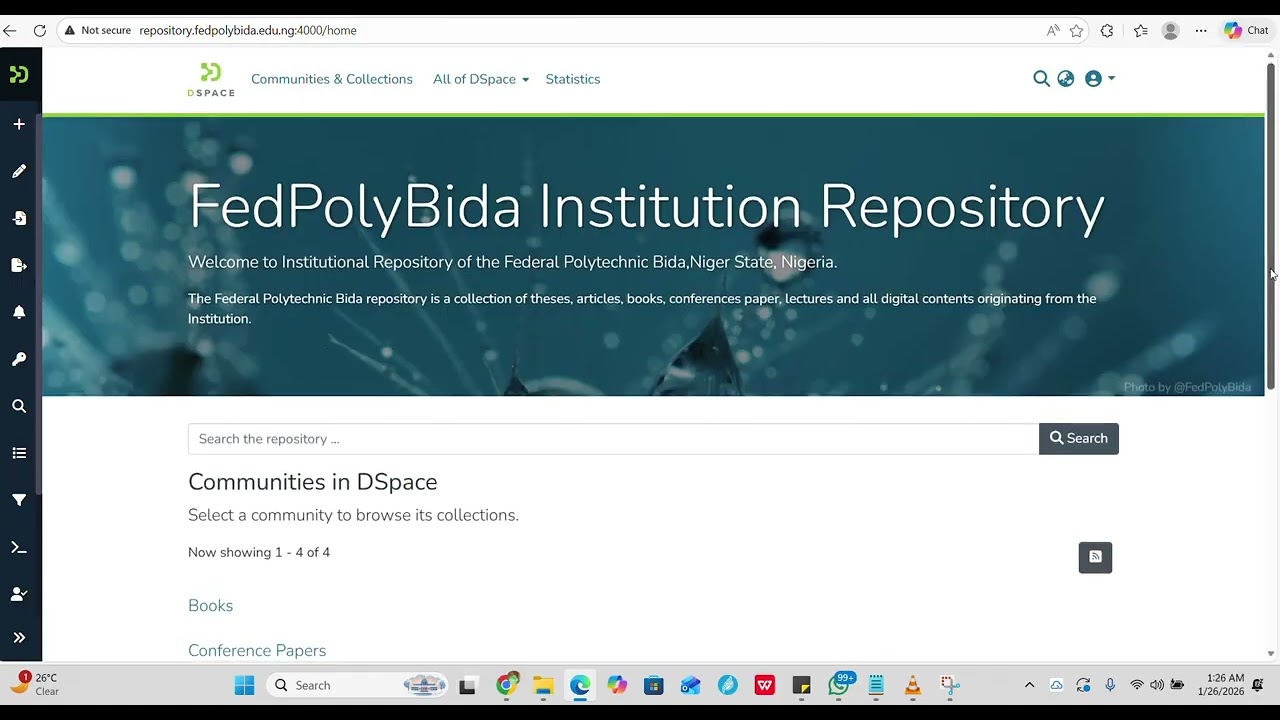1280x720 pixels.
Task: Toggle the Read aloud icon in address bar
Action: coord(1053,31)
